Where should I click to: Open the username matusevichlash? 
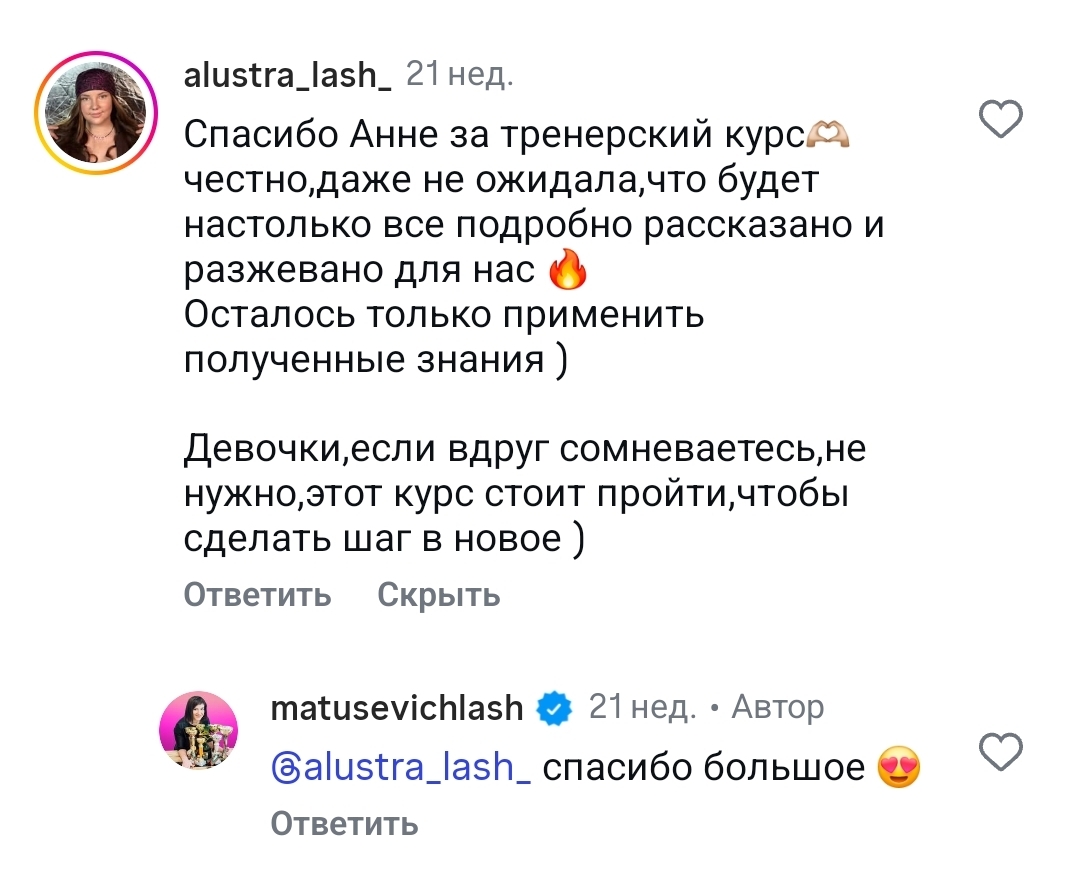tap(395, 708)
